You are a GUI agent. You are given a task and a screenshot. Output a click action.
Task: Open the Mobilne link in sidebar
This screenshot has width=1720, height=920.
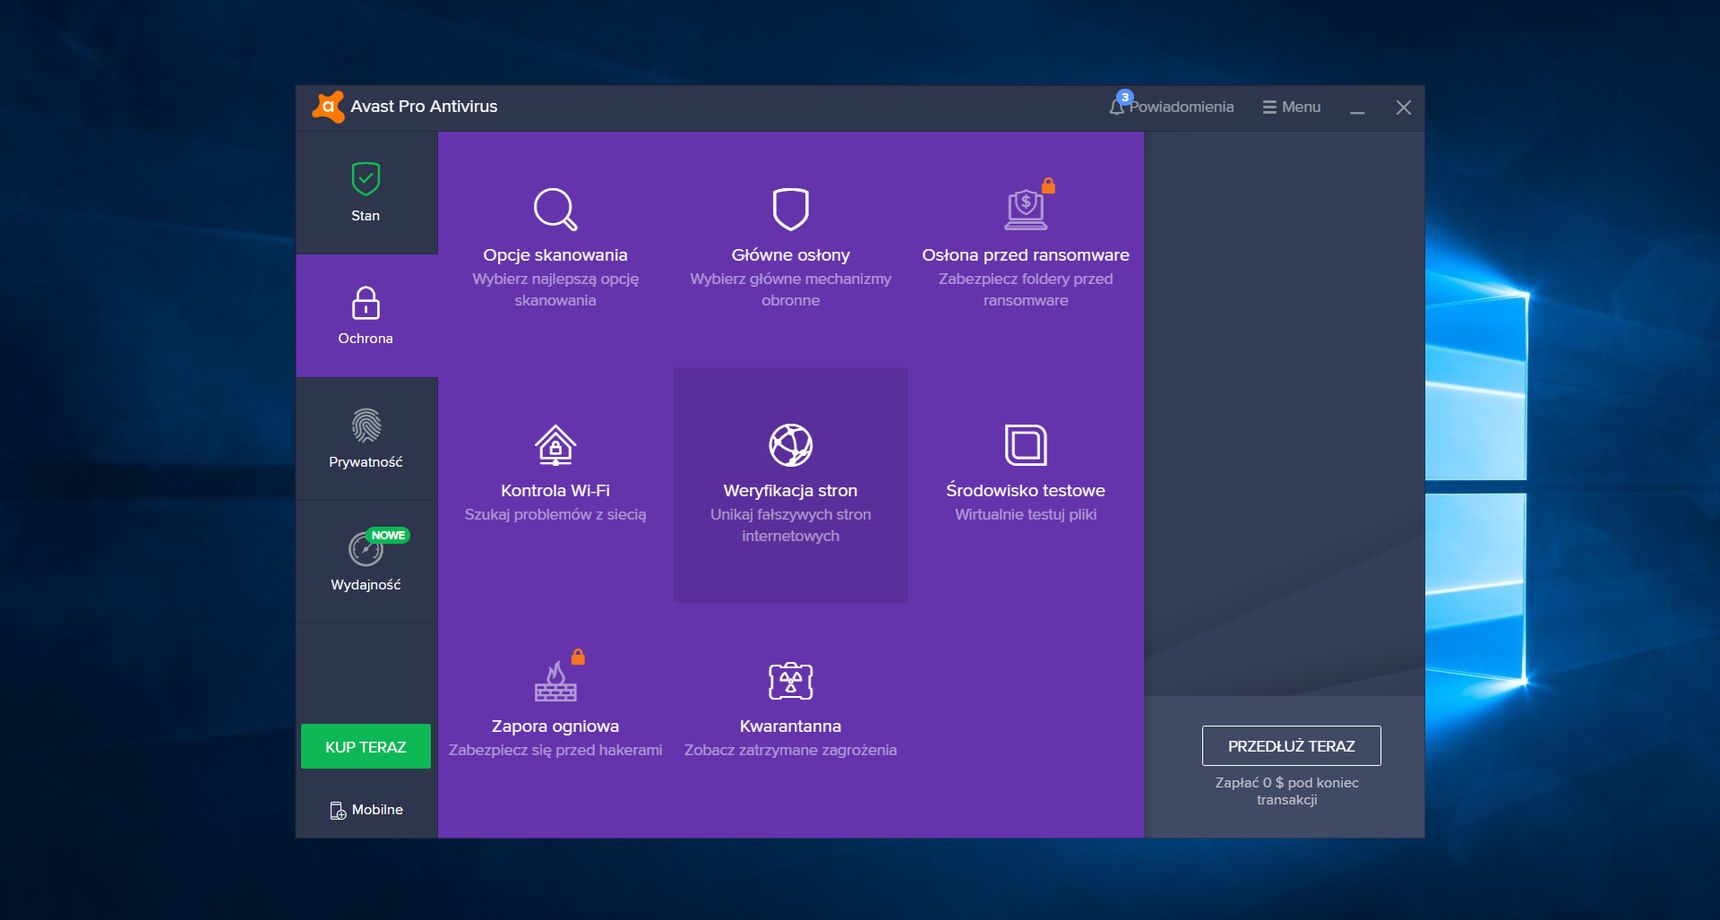point(367,810)
